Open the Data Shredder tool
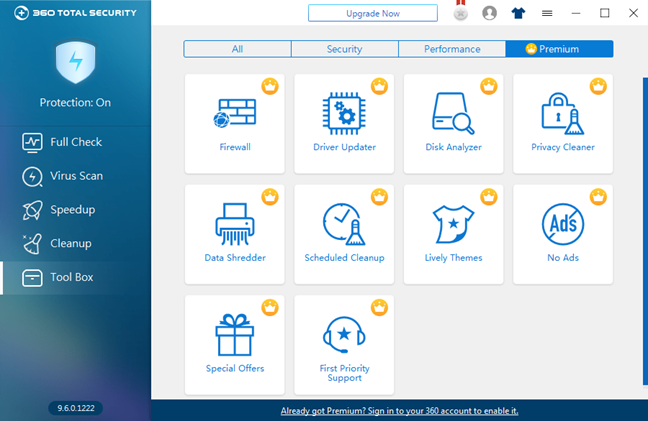Image resolution: width=648 pixels, height=421 pixels. pyautogui.click(x=235, y=234)
